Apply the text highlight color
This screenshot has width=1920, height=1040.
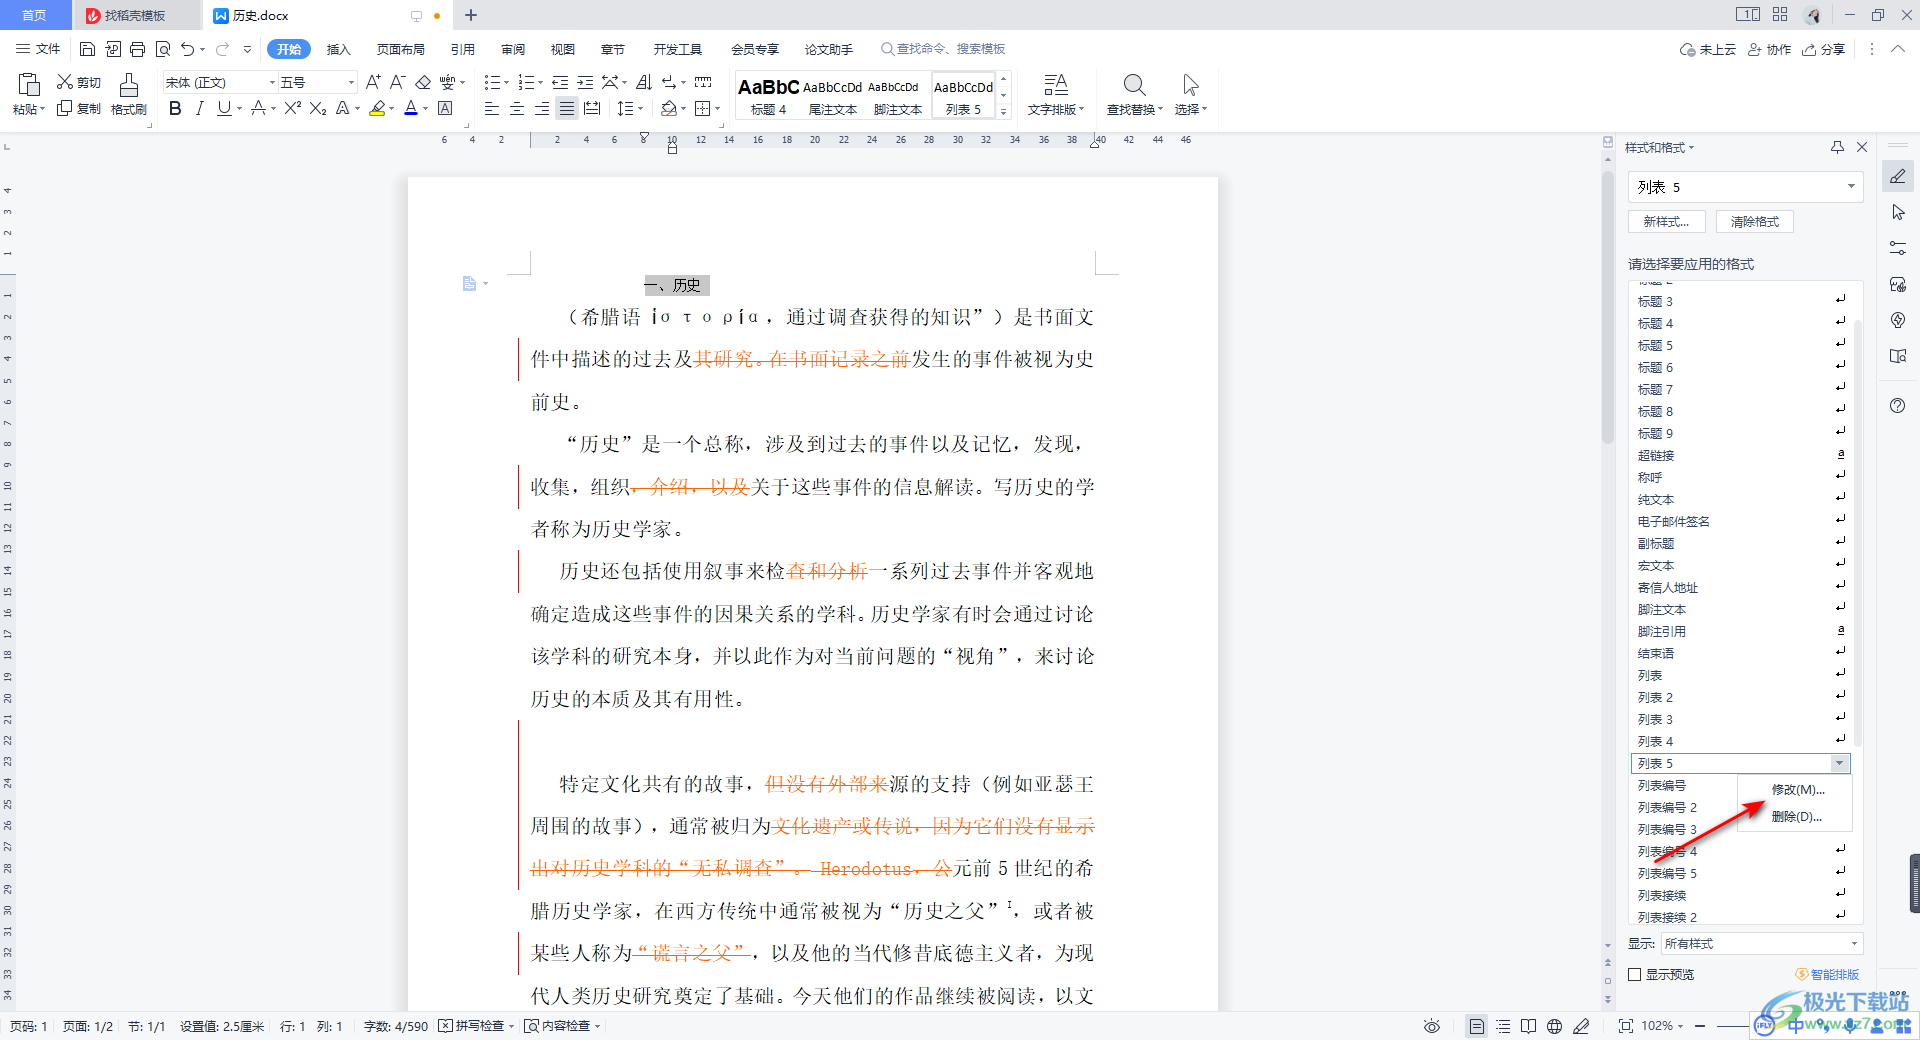[x=376, y=108]
